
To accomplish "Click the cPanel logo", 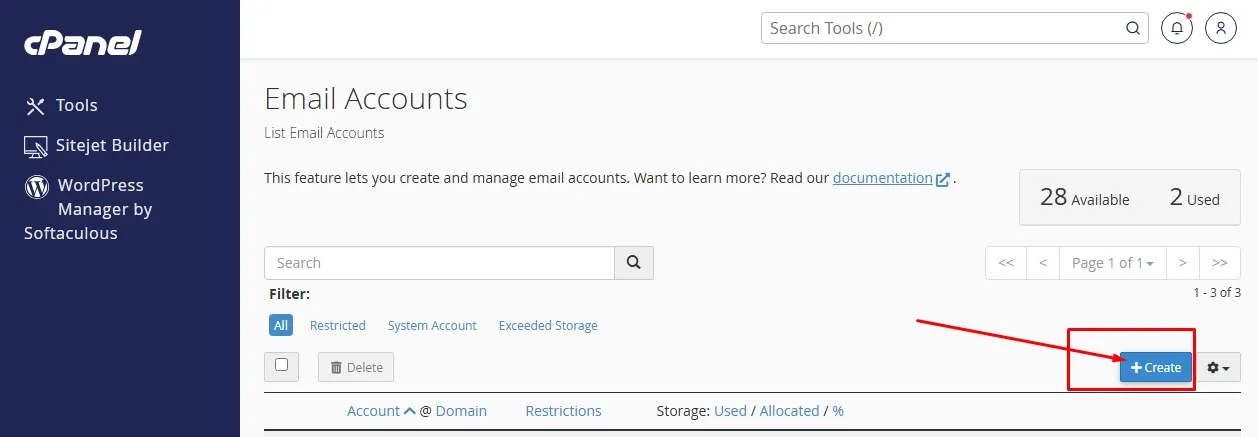I will point(83,43).
